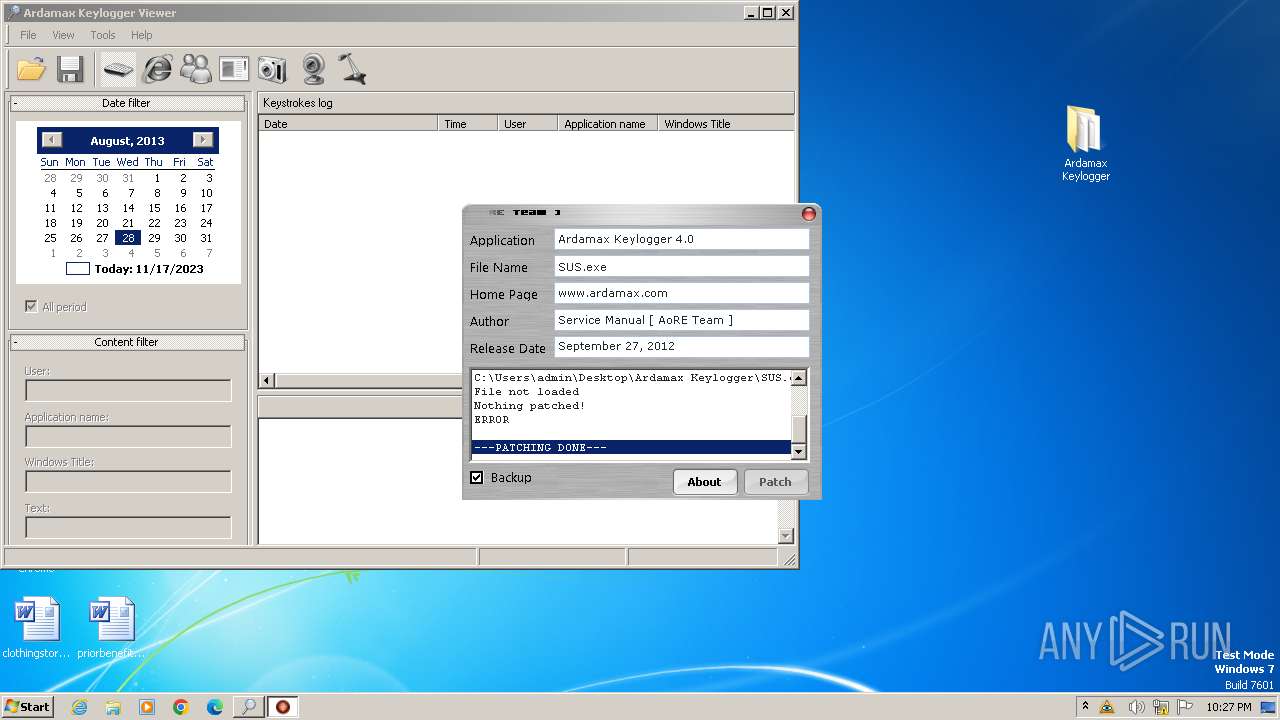Open the Chat log people icon
This screenshot has height=720, width=1280.
pyautogui.click(x=196, y=69)
